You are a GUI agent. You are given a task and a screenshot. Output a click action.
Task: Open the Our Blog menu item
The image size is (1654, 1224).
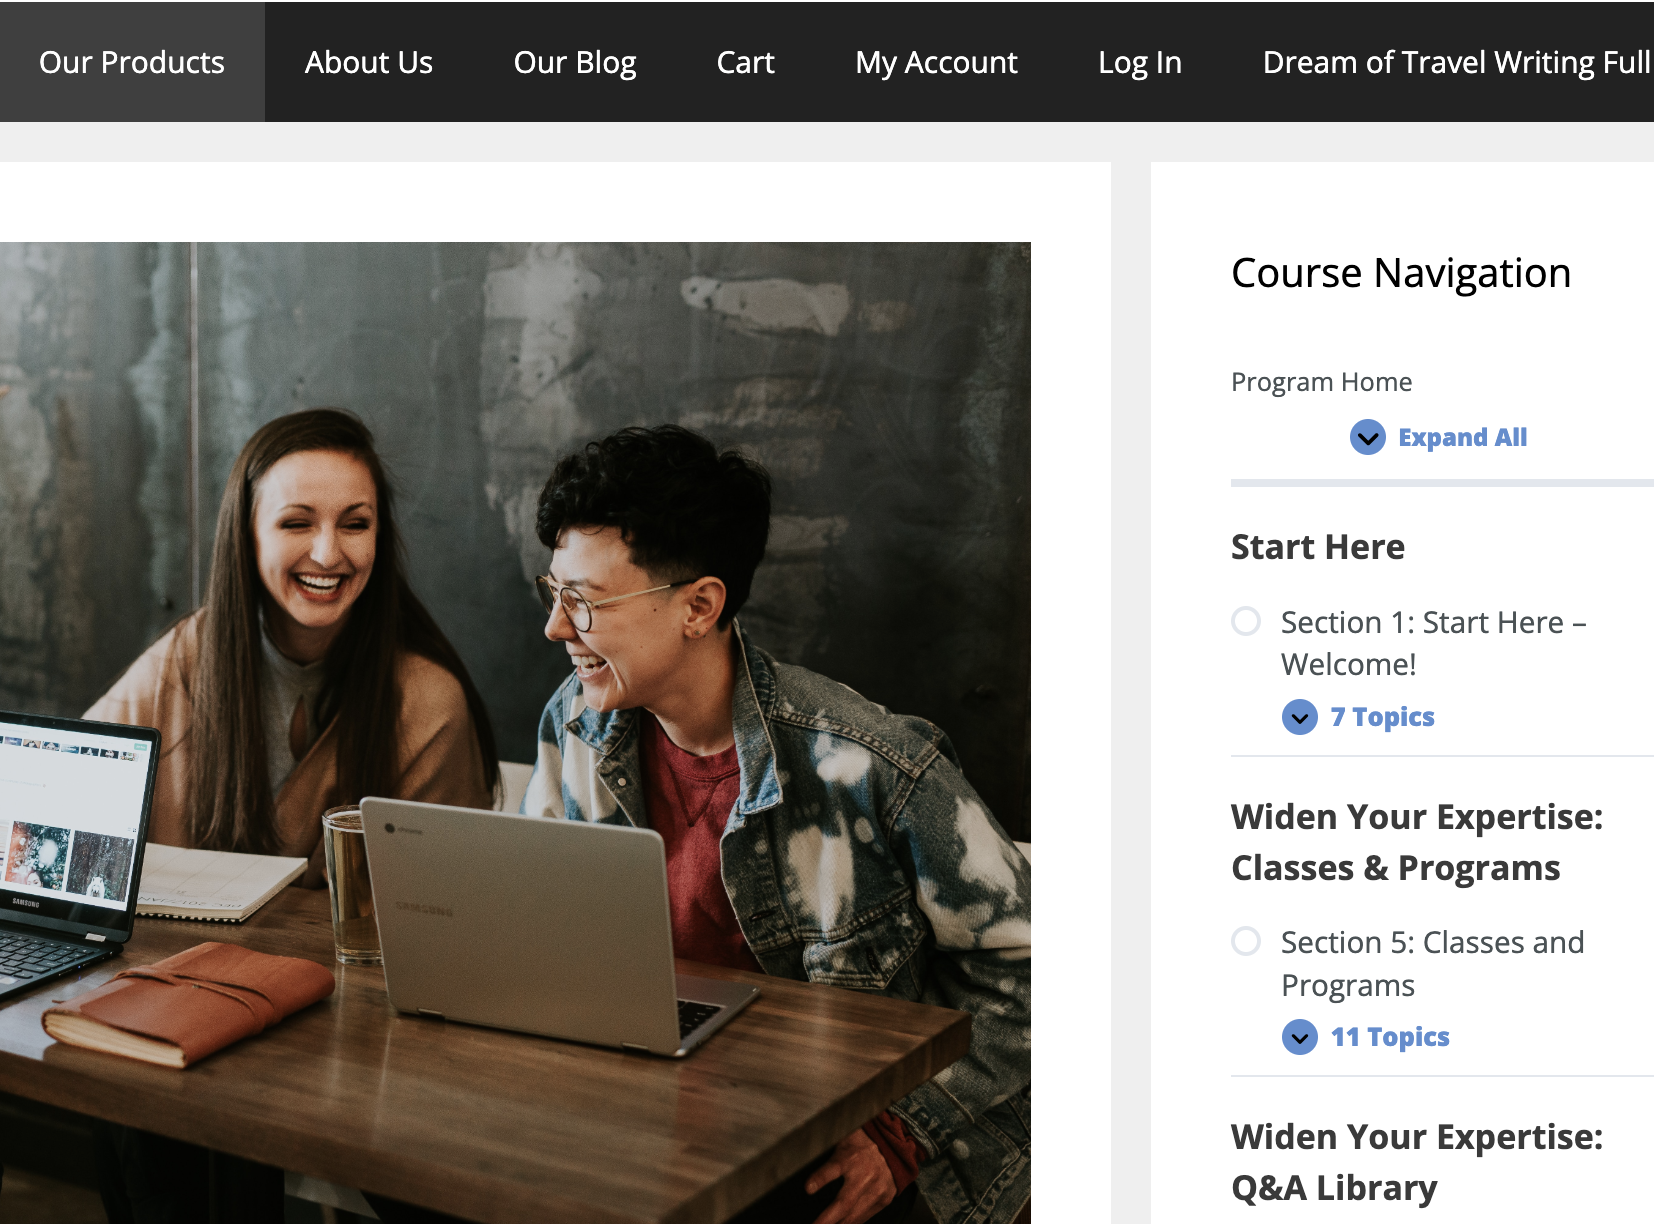tap(575, 62)
